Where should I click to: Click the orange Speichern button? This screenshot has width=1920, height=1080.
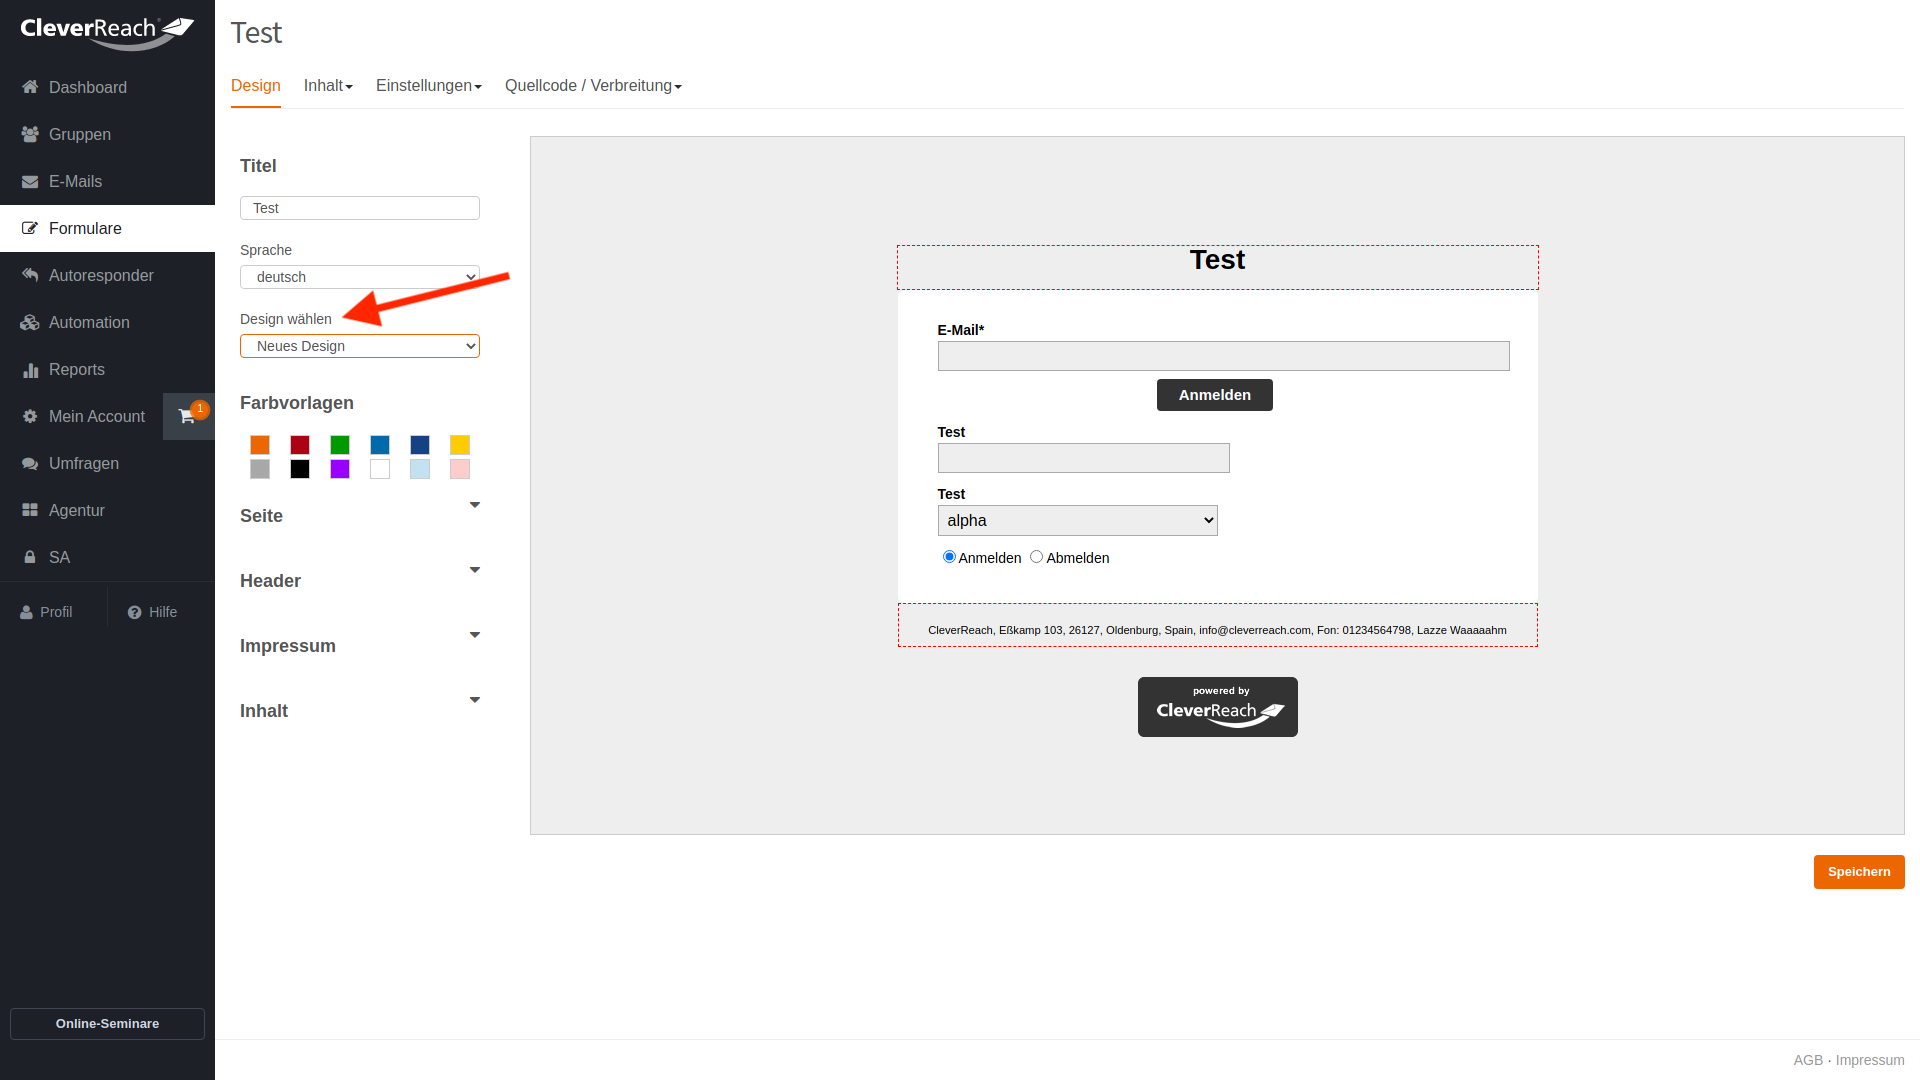click(1858, 872)
